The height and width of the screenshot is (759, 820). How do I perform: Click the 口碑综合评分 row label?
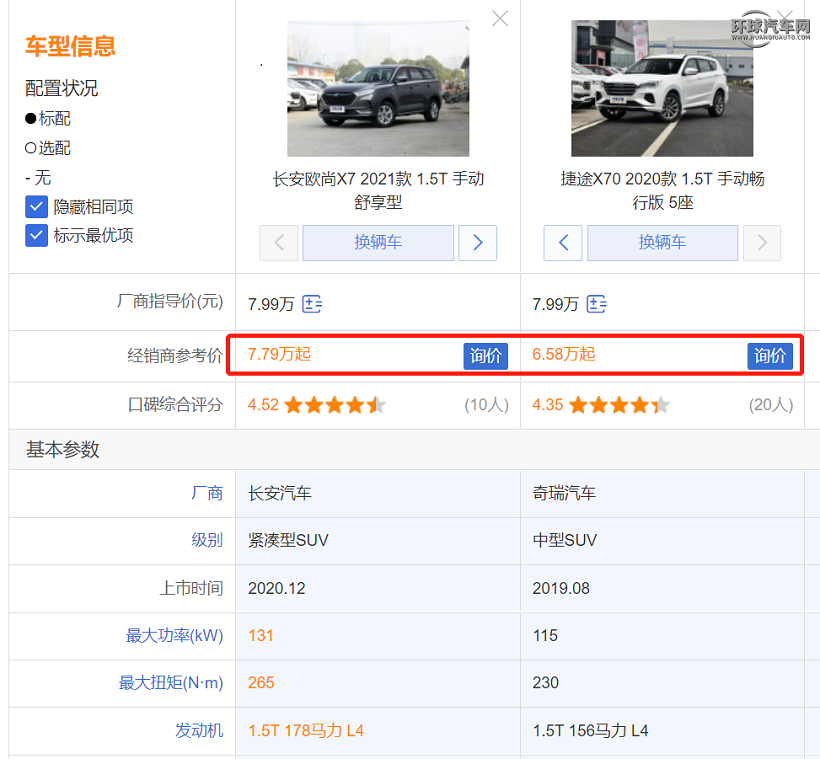(x=175, y=405)
